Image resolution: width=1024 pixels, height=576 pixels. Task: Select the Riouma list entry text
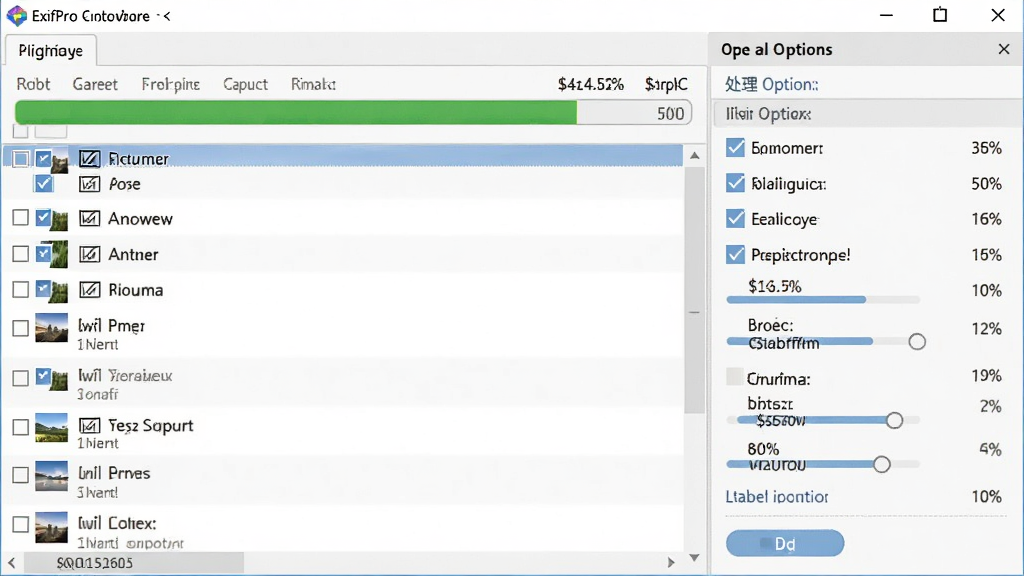tap(136, 290)
